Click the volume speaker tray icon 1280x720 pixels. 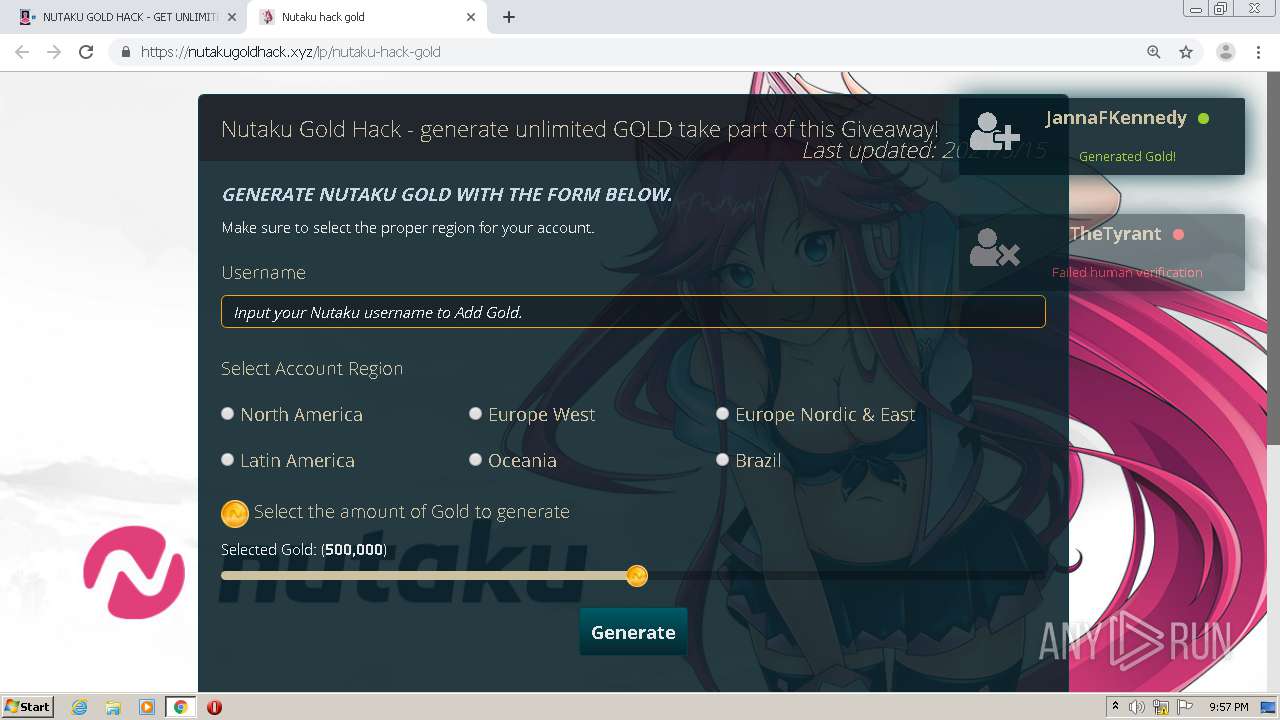click(x=1137, y=707)
